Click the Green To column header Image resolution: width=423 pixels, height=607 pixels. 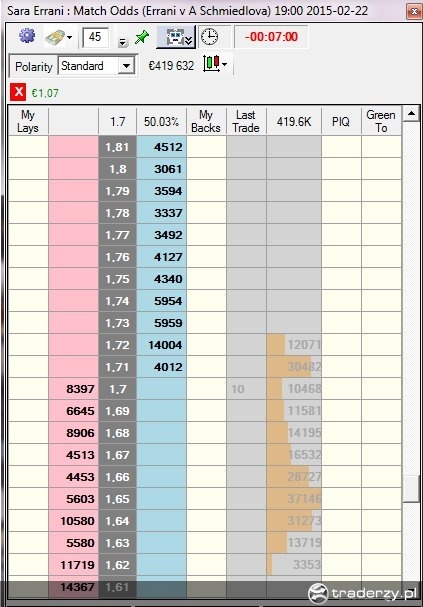pos(381,121)
